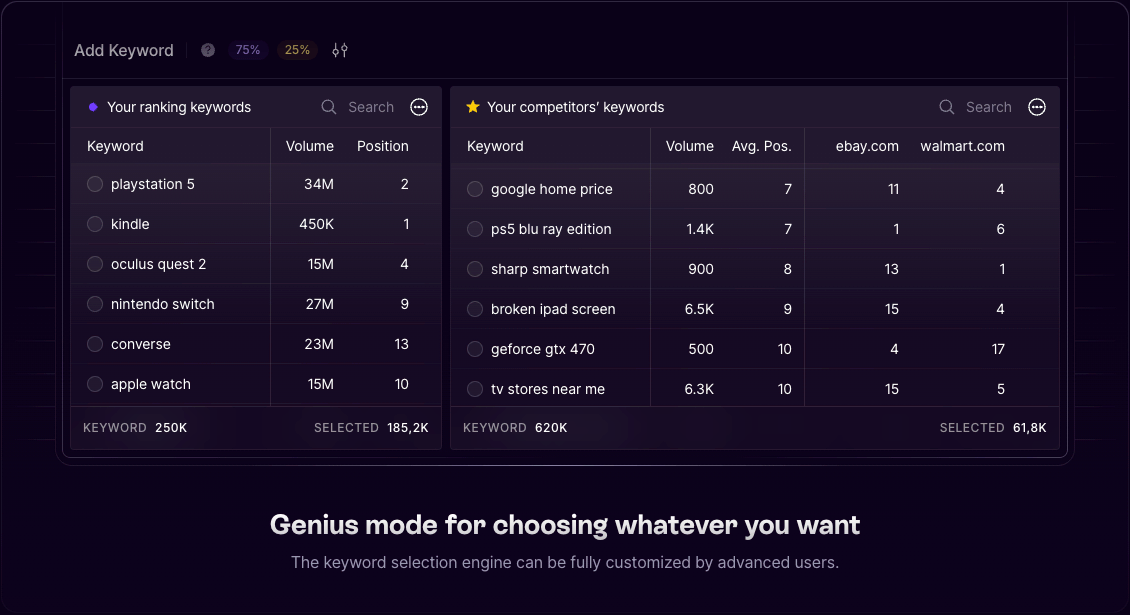
Task: Click the walmart.com column header
Action: coord(962,146)
